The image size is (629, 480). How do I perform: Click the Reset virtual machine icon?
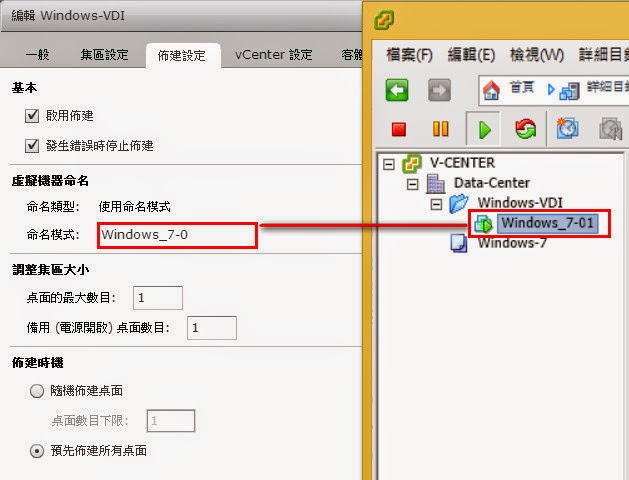click(x=526, y=129)
